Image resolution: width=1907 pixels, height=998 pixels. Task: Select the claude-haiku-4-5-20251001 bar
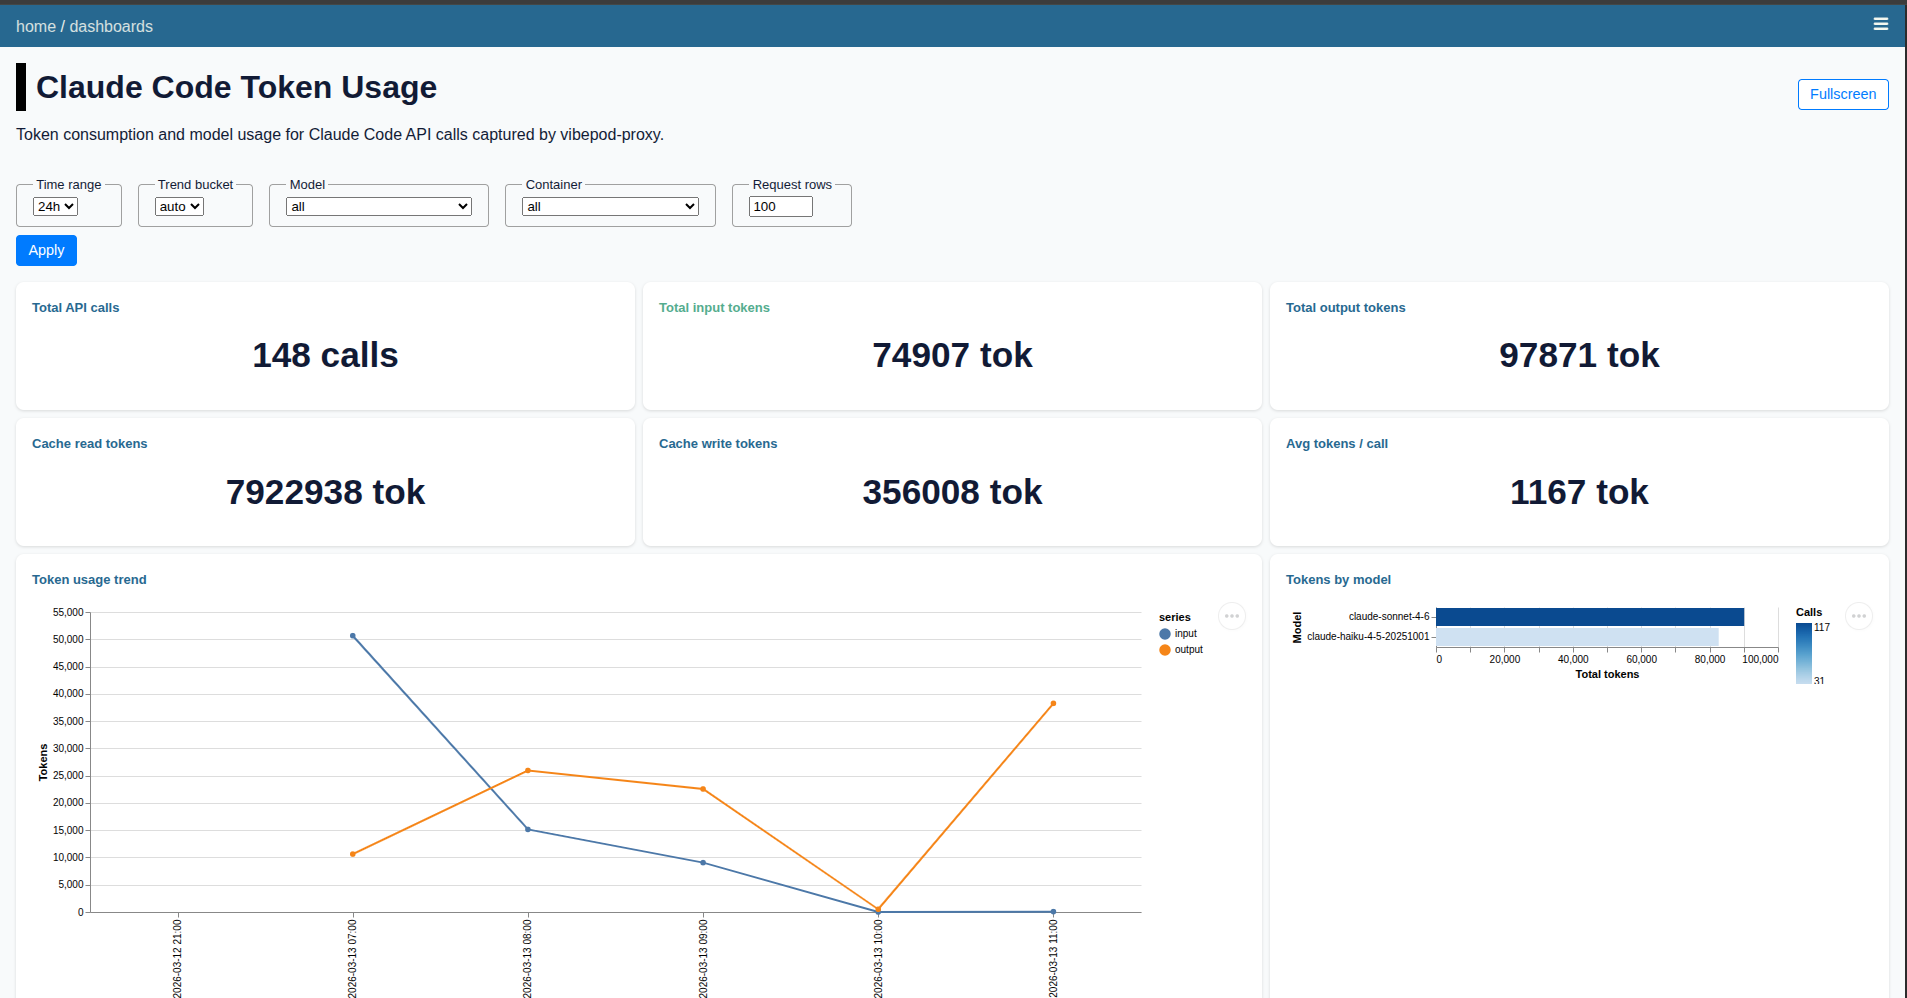coord(1577,636)
